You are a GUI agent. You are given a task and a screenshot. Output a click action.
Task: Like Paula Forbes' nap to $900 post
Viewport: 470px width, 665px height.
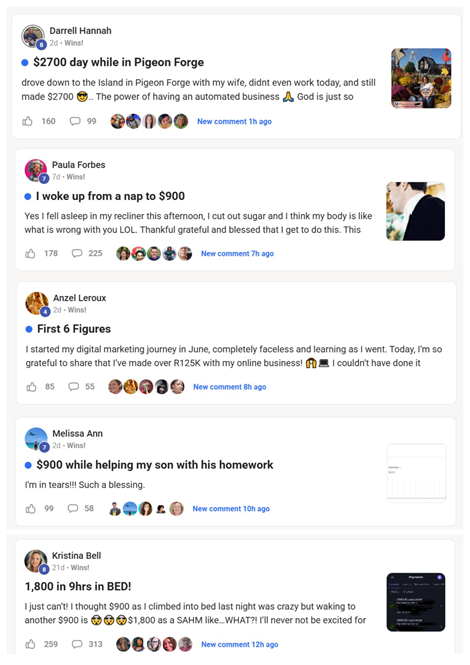pos(30,254)
